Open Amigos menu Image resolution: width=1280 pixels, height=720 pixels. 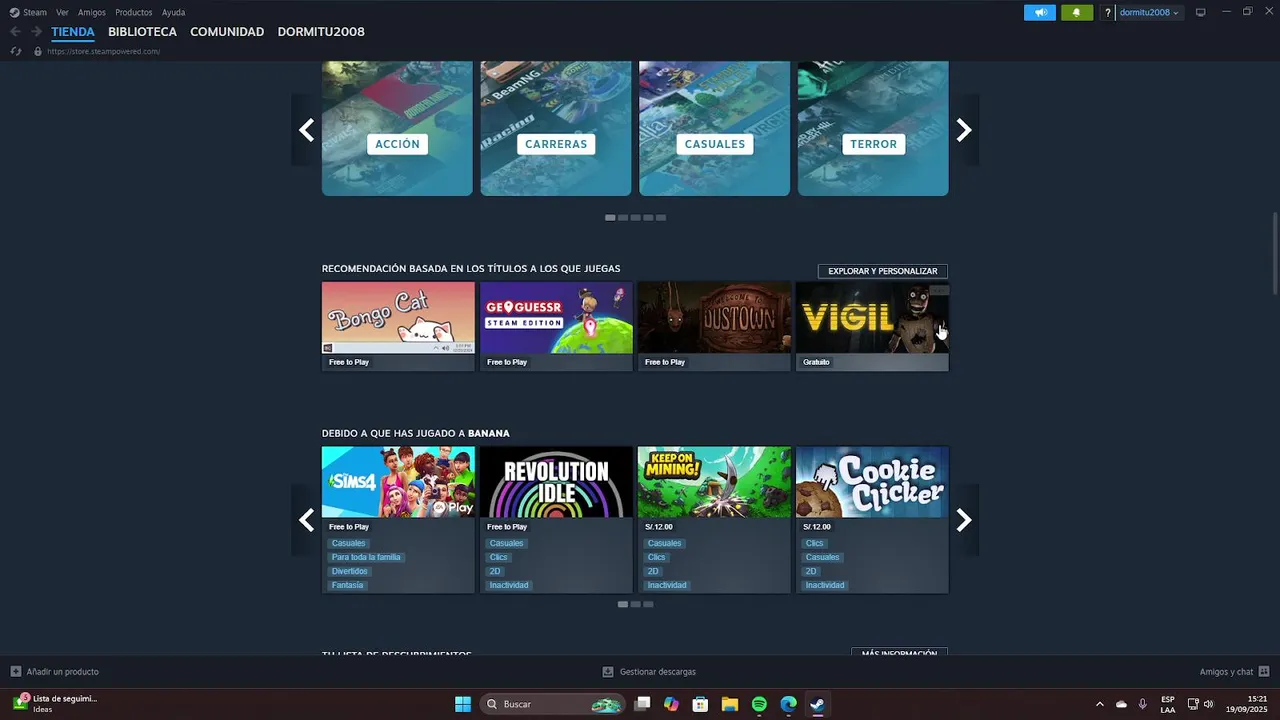pyautogui.click(x=92, y=12)
